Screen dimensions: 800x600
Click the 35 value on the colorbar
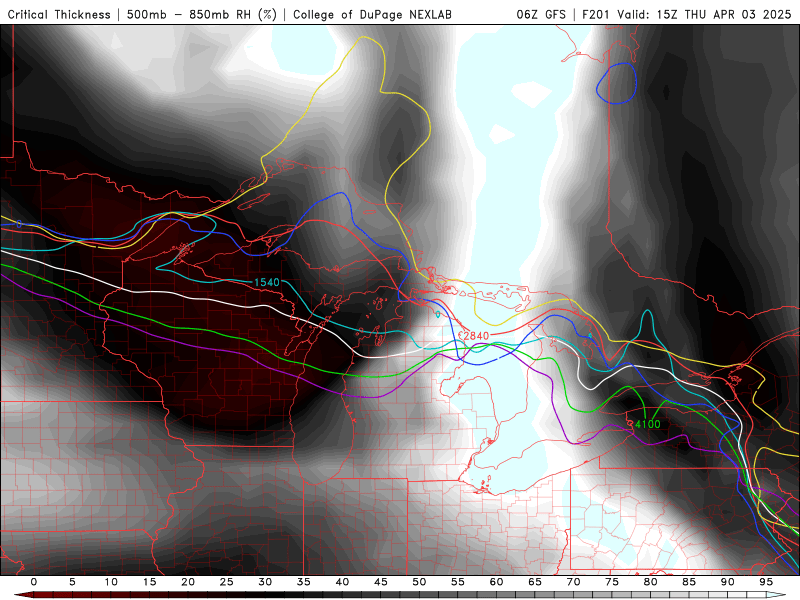(x=304, y=582)
